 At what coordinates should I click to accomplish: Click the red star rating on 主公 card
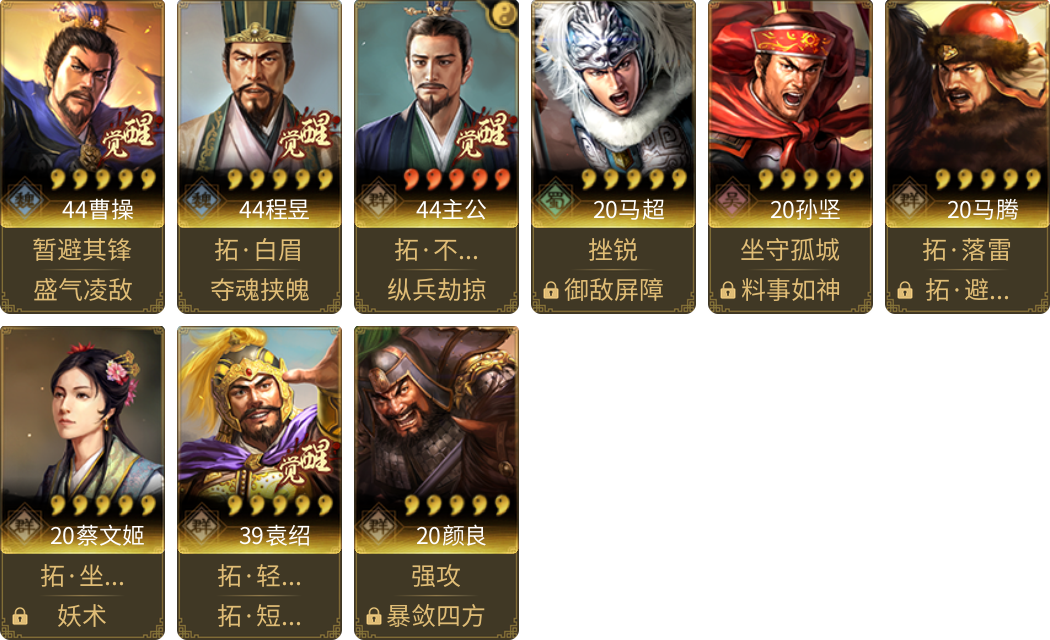(x=457, y=179)
